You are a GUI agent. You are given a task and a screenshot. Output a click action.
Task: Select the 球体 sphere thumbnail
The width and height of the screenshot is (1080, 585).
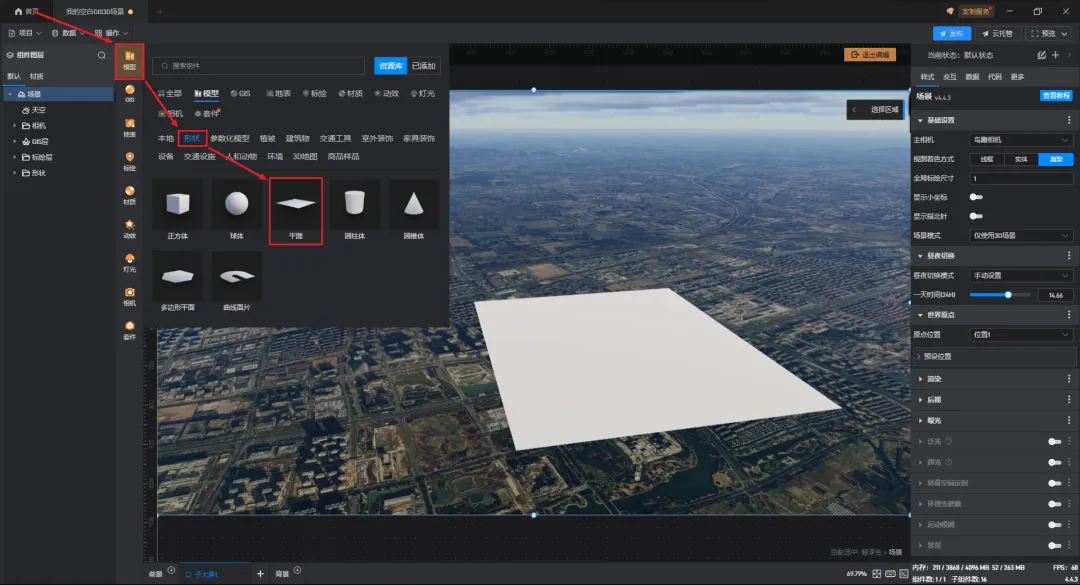coord(236,205)
